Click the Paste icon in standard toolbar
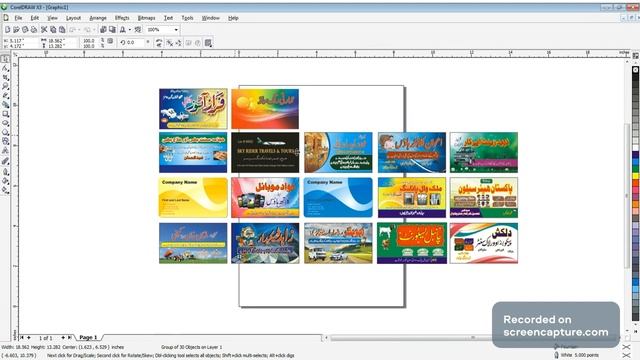The width and height of the screenshot is (640, 360). 62,30
